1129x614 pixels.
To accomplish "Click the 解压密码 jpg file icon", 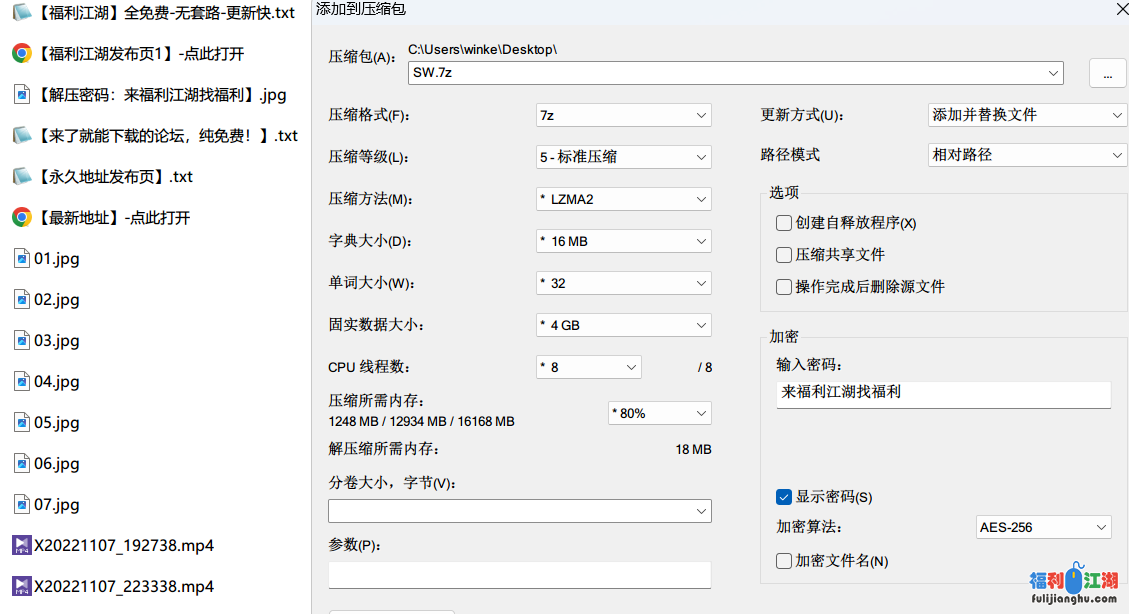I will (21, 94).
